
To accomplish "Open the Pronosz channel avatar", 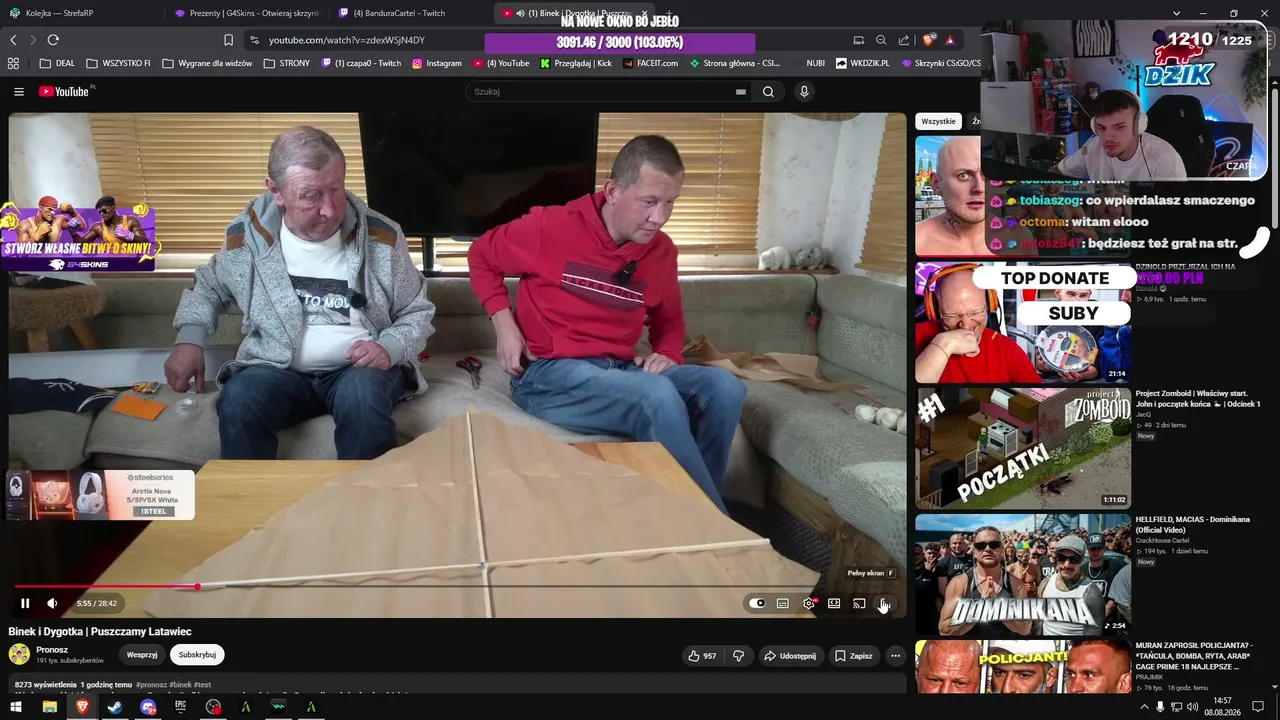I will (x=19, y=654).
